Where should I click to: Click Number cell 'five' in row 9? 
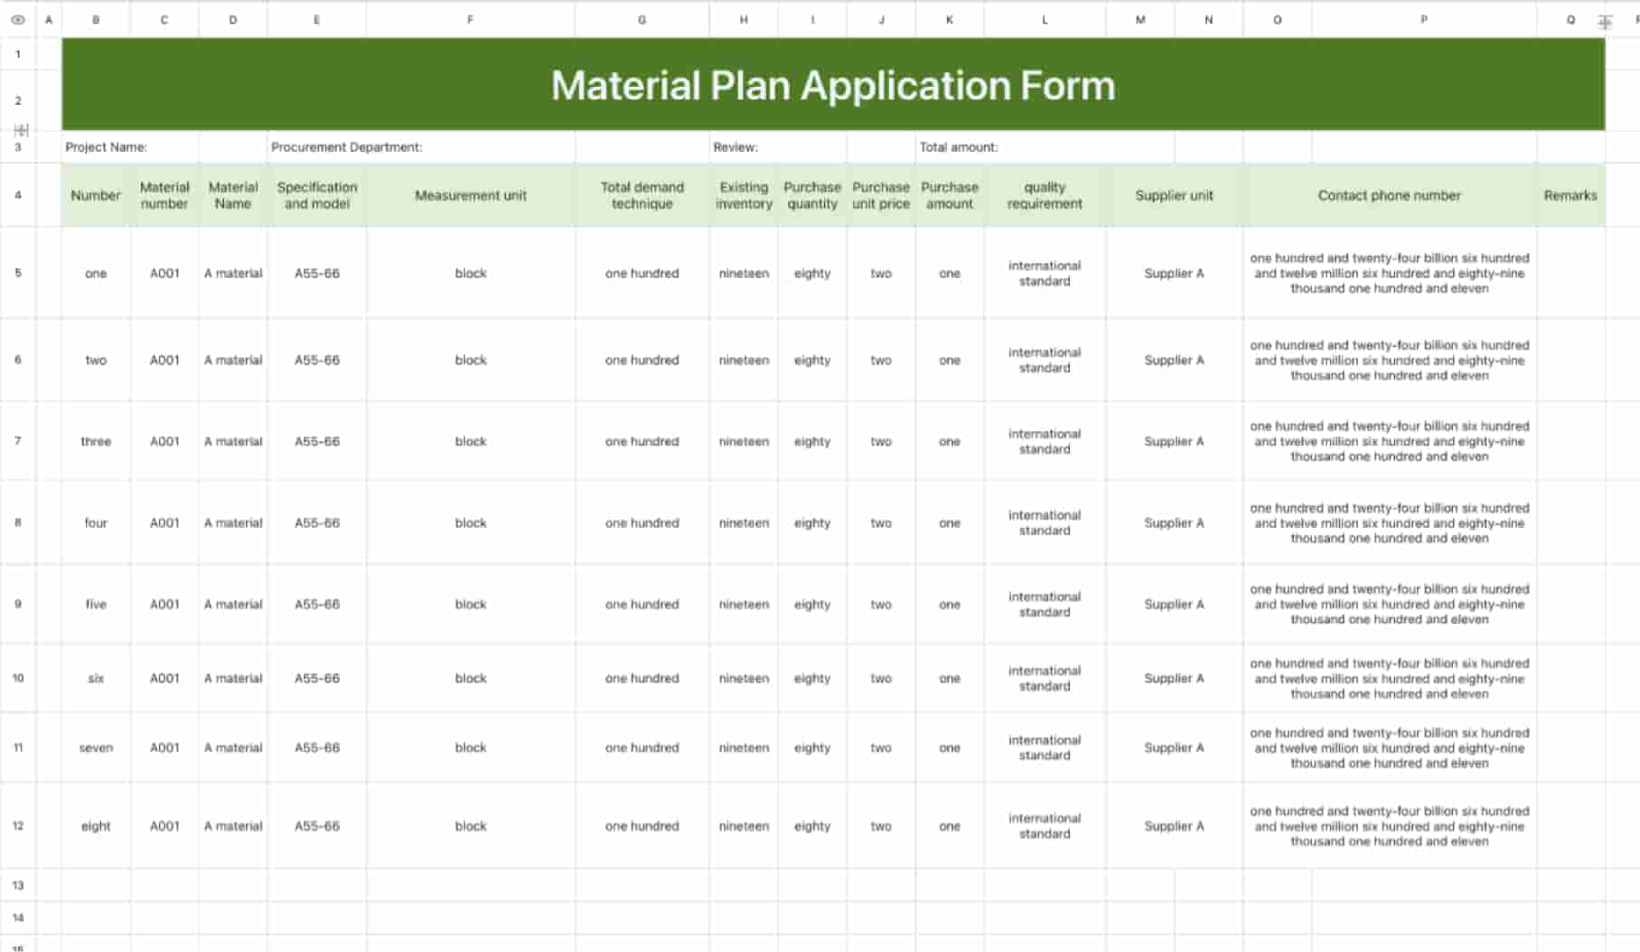96,604
